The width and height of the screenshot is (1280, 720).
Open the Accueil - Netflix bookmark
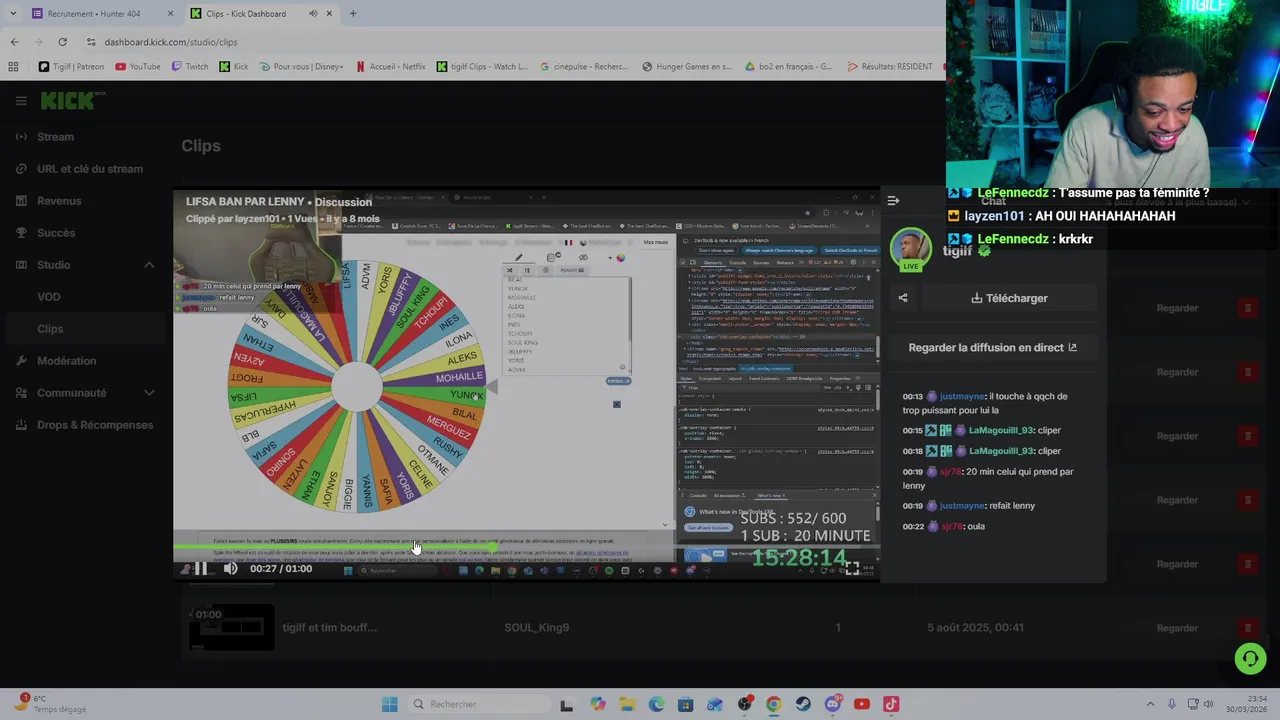390,66
